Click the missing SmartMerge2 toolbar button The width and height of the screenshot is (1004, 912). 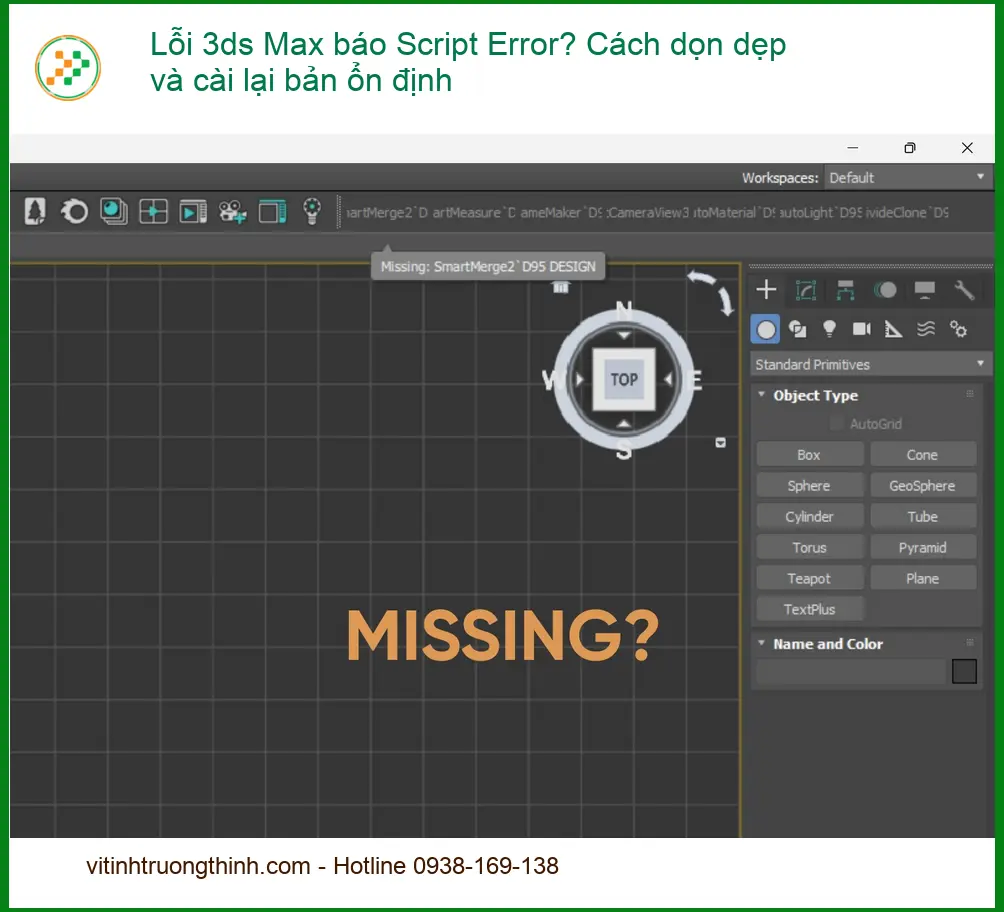point(386,212)
